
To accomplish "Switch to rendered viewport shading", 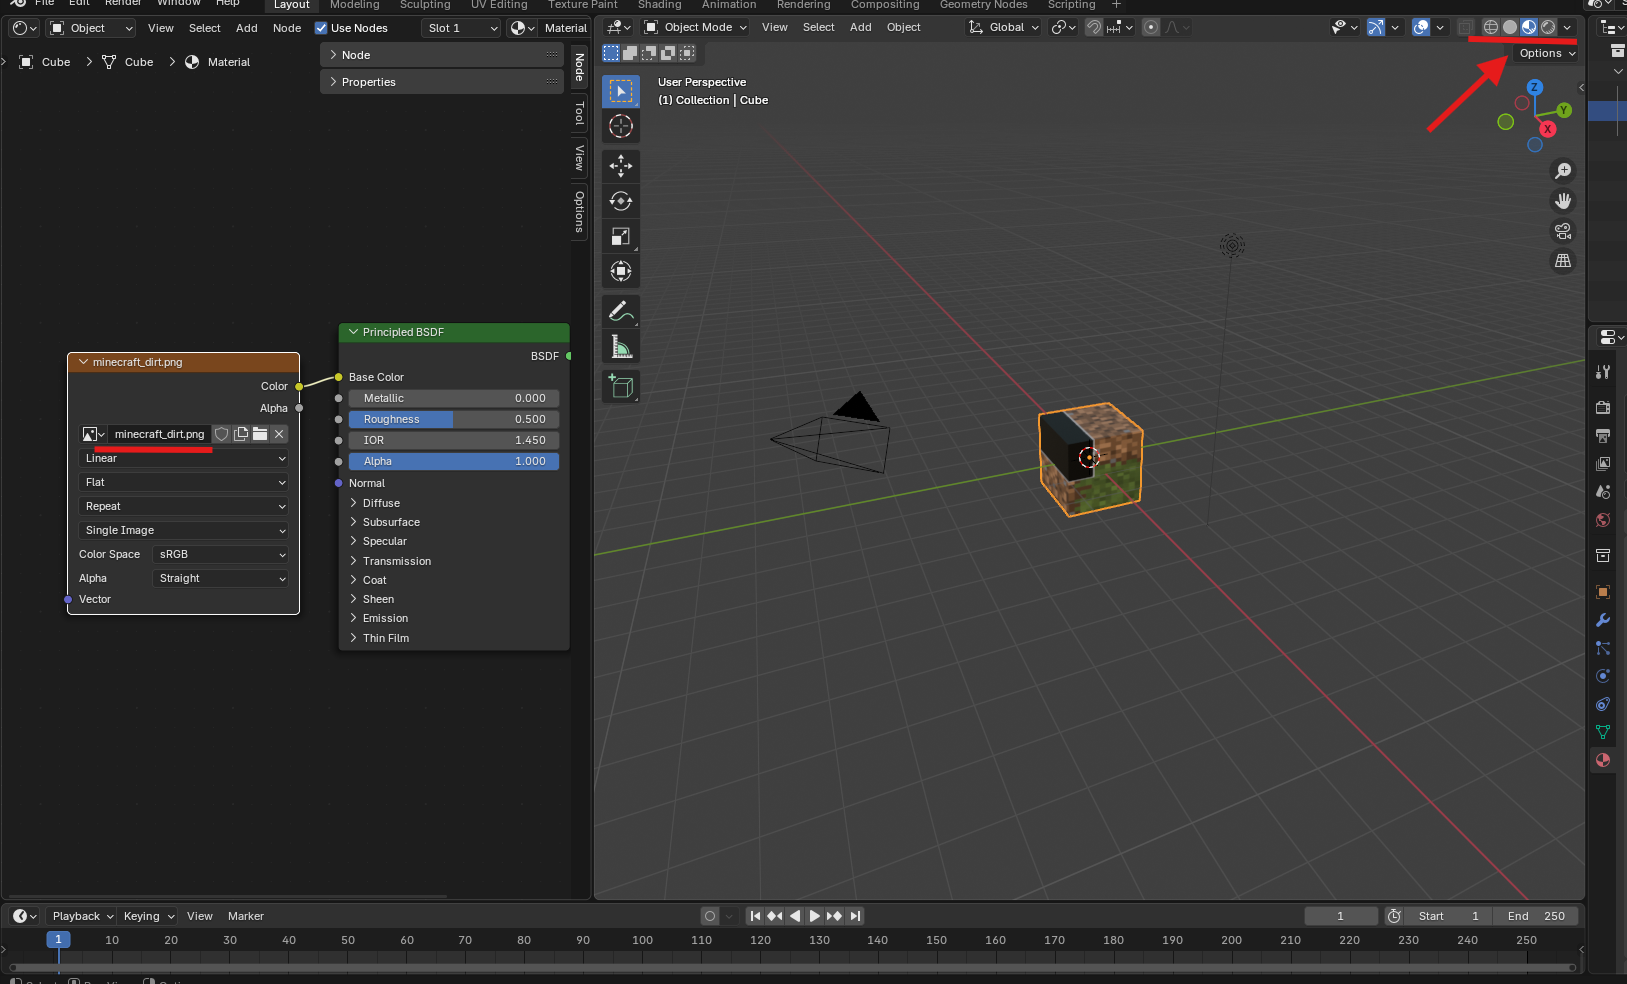I will tap(1548, 27).
